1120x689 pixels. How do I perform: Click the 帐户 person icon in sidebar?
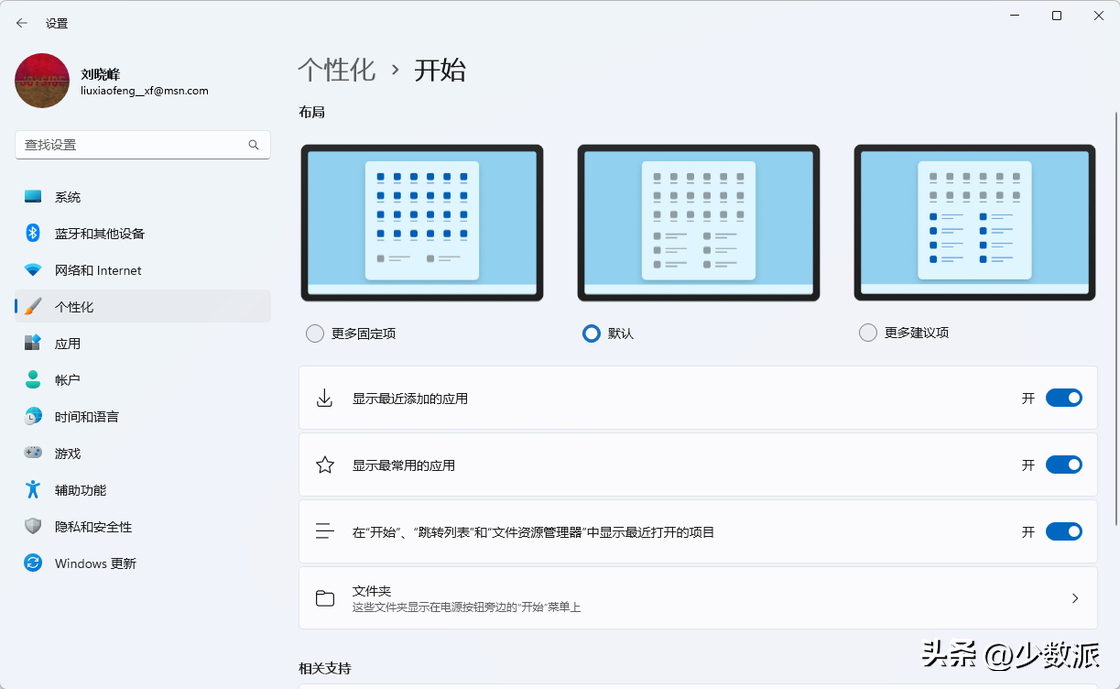[33, 380]
